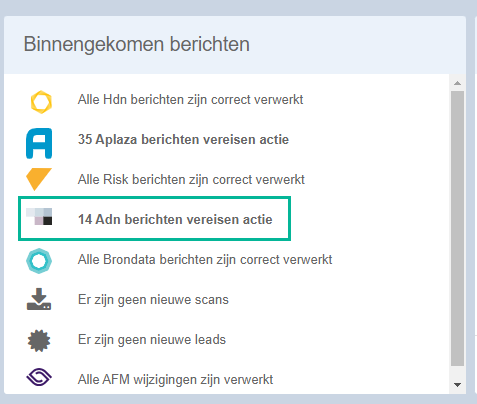Select Alle Hdn berichten zijn correct verwerkt

click(x=190, y=99)
